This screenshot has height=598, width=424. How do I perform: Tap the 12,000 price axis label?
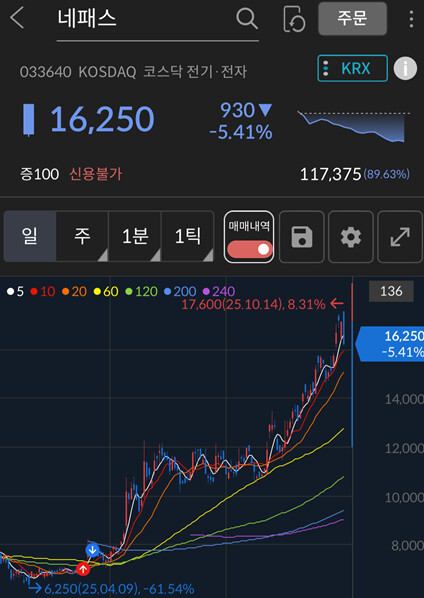(404, 448)
